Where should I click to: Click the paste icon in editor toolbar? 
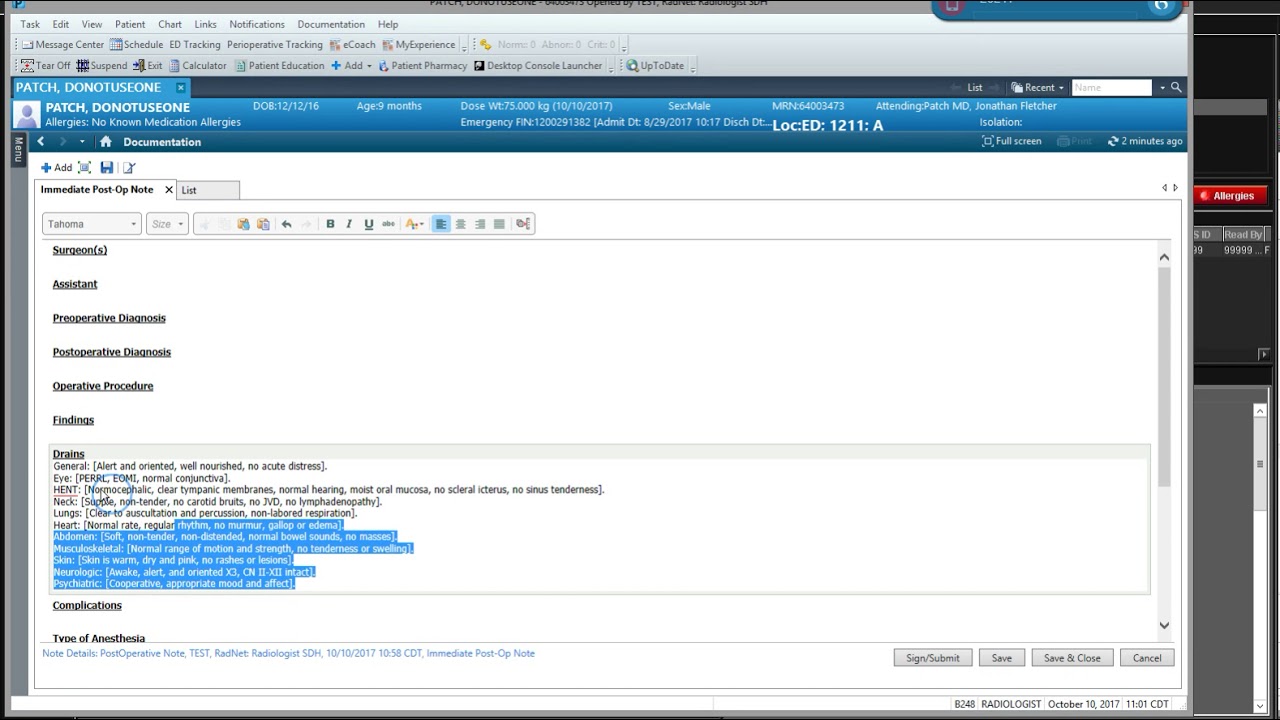pyautogui.click(x=243, y=224)
